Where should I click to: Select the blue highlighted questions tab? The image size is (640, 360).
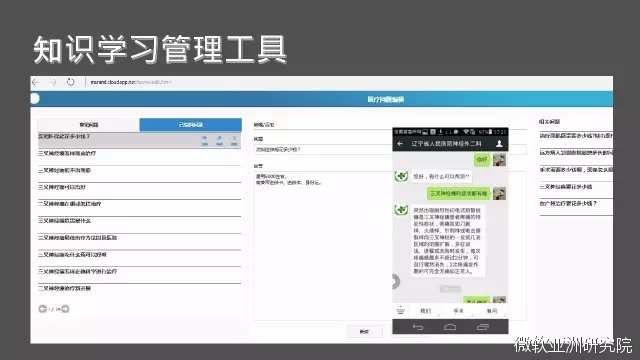pyautogui.click(x=191, y=125)
